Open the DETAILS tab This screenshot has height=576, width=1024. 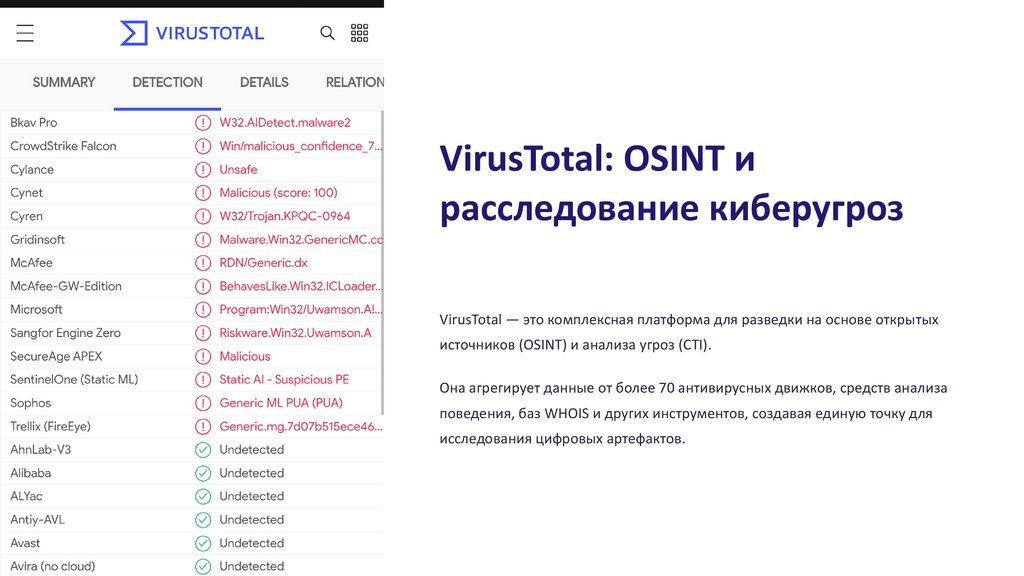point(264,82)
